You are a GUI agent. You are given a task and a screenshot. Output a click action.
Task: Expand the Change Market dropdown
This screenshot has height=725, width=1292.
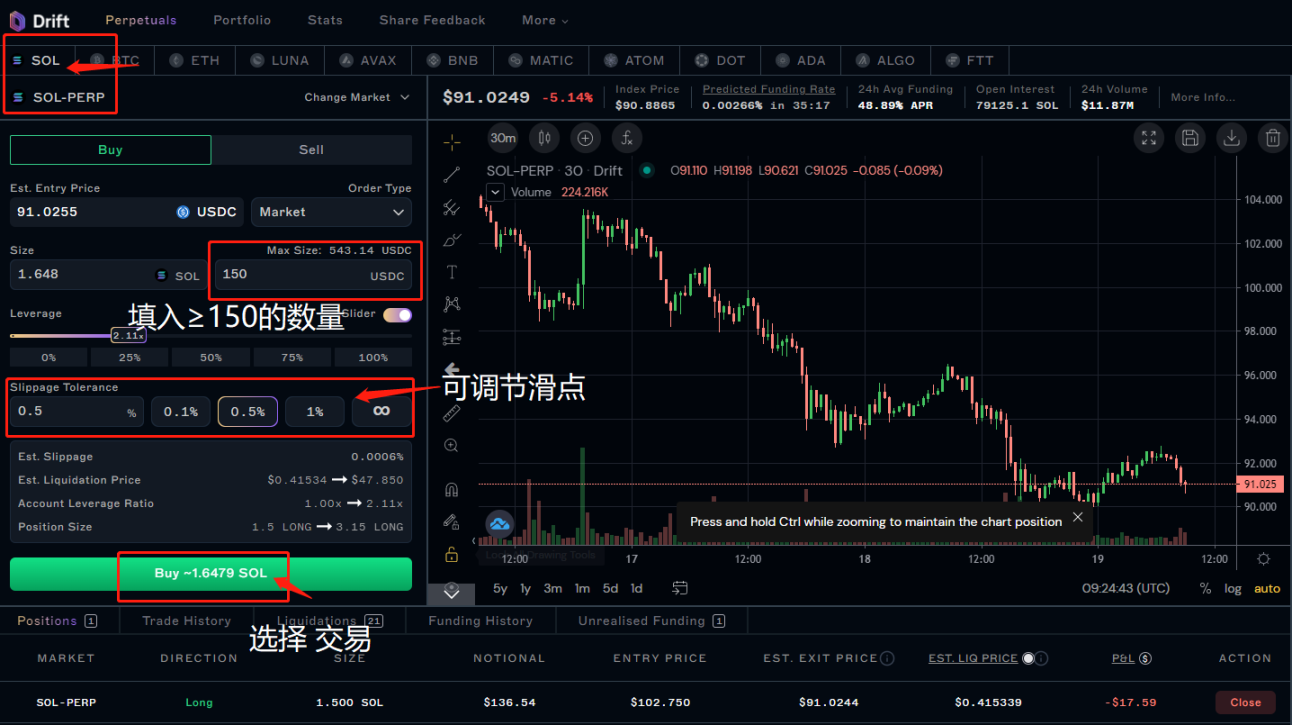click(x=357, y=97)
